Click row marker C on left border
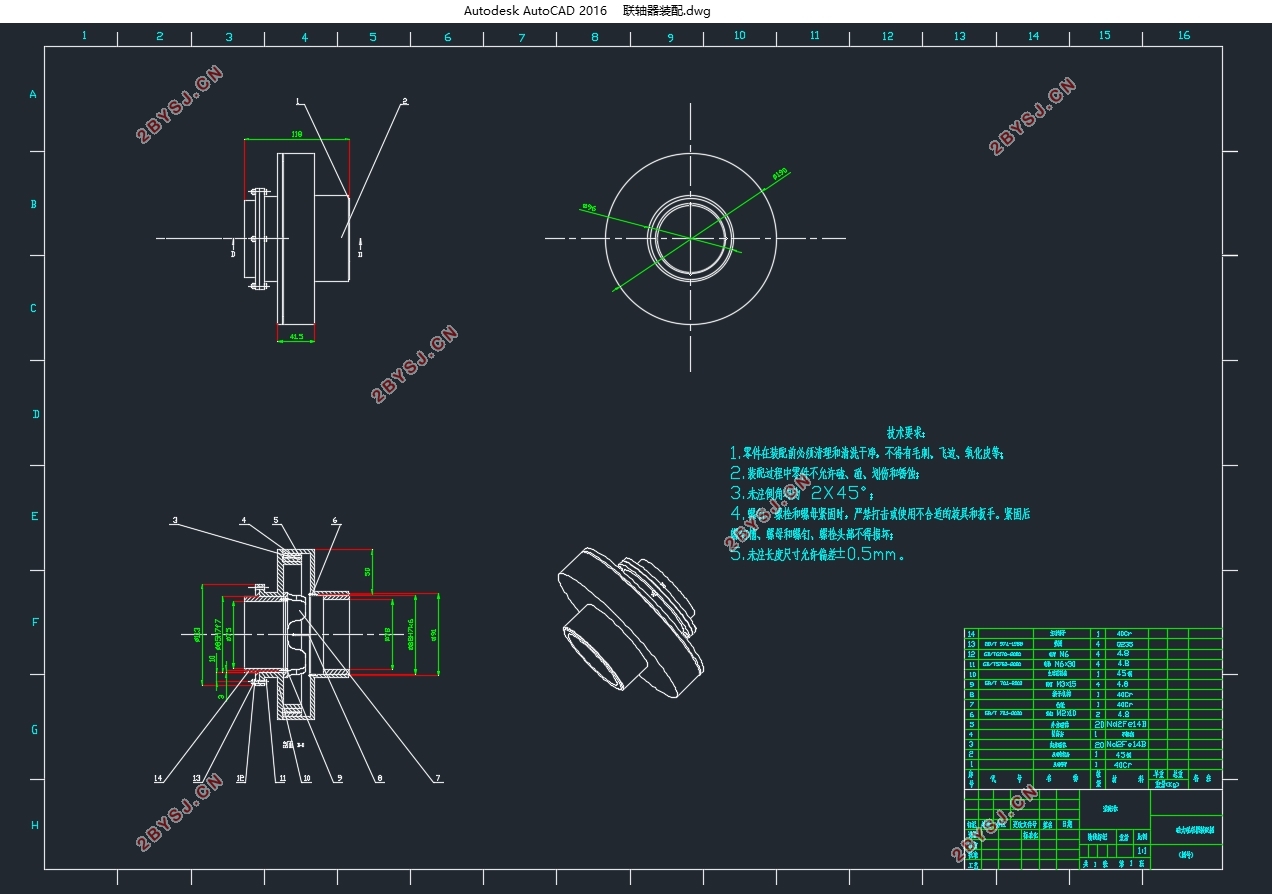 pyautogui.click(x=33, y=308)
